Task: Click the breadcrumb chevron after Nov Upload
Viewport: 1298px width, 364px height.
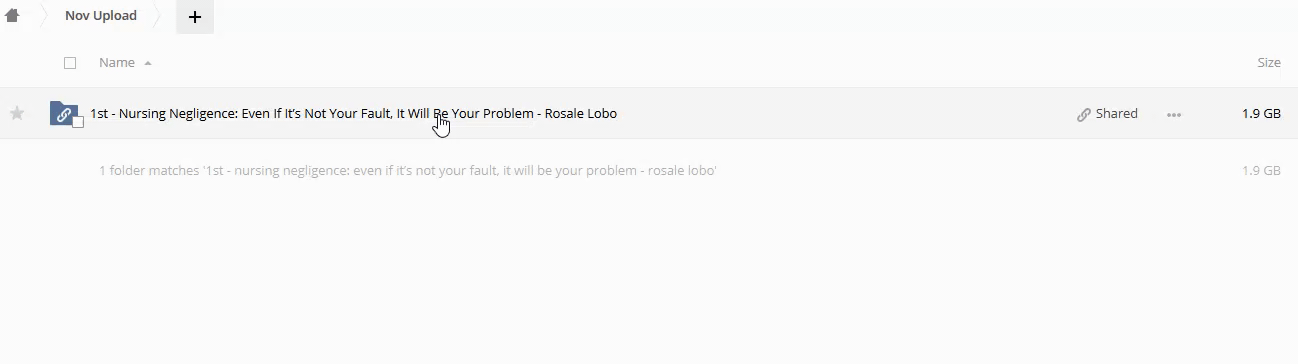Action: point(158,17)
